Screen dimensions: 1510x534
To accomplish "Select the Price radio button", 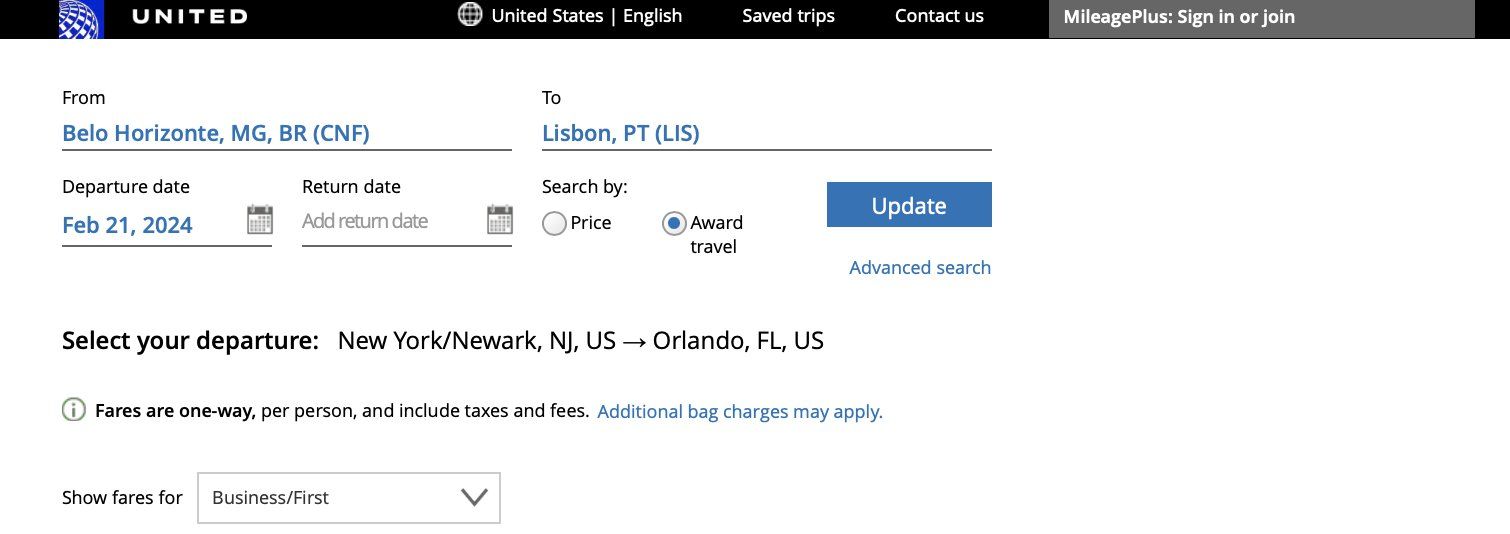I will (554, 224).
